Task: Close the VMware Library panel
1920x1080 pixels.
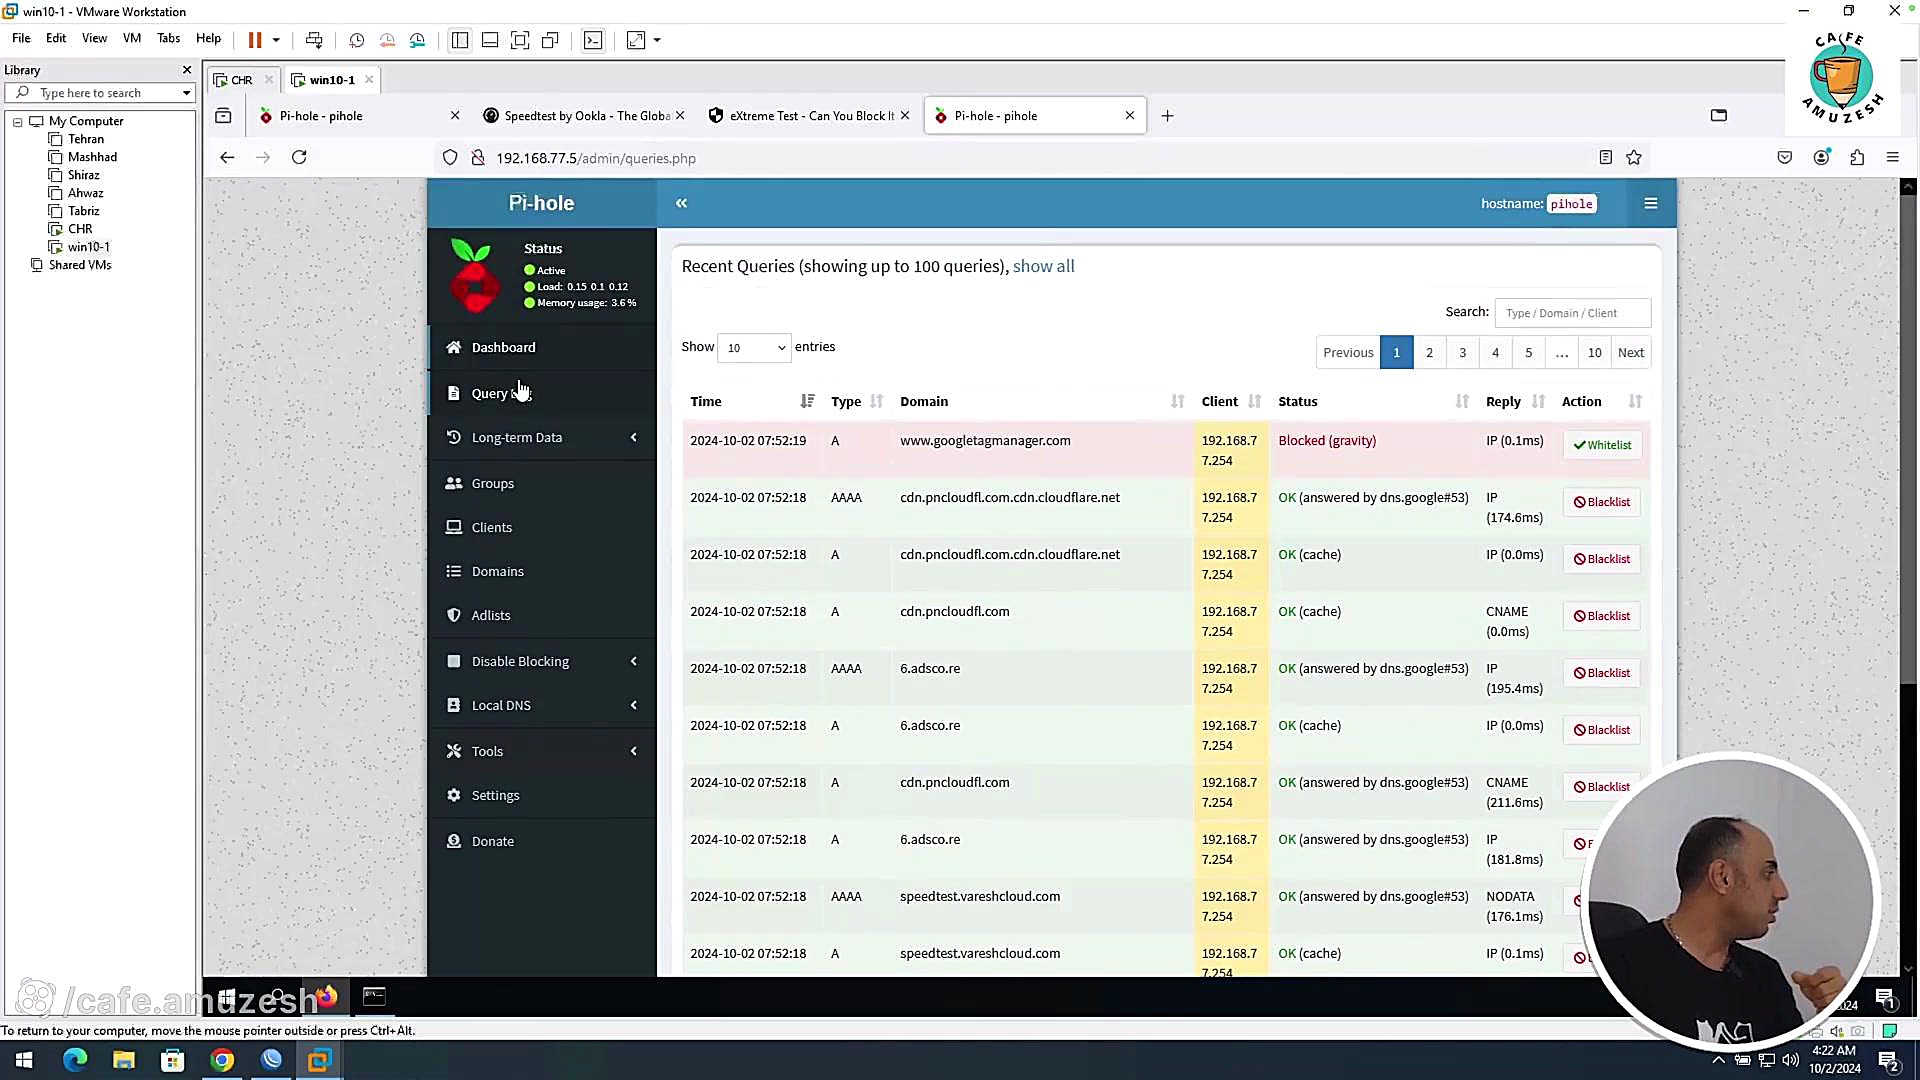Action: click(187, 70)
